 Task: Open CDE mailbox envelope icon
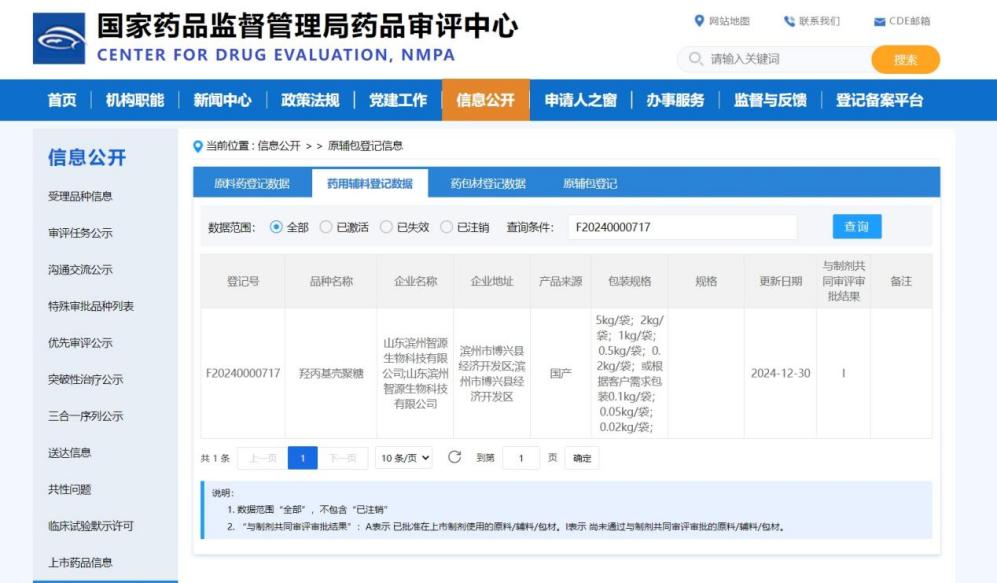(x=879, y=22)
